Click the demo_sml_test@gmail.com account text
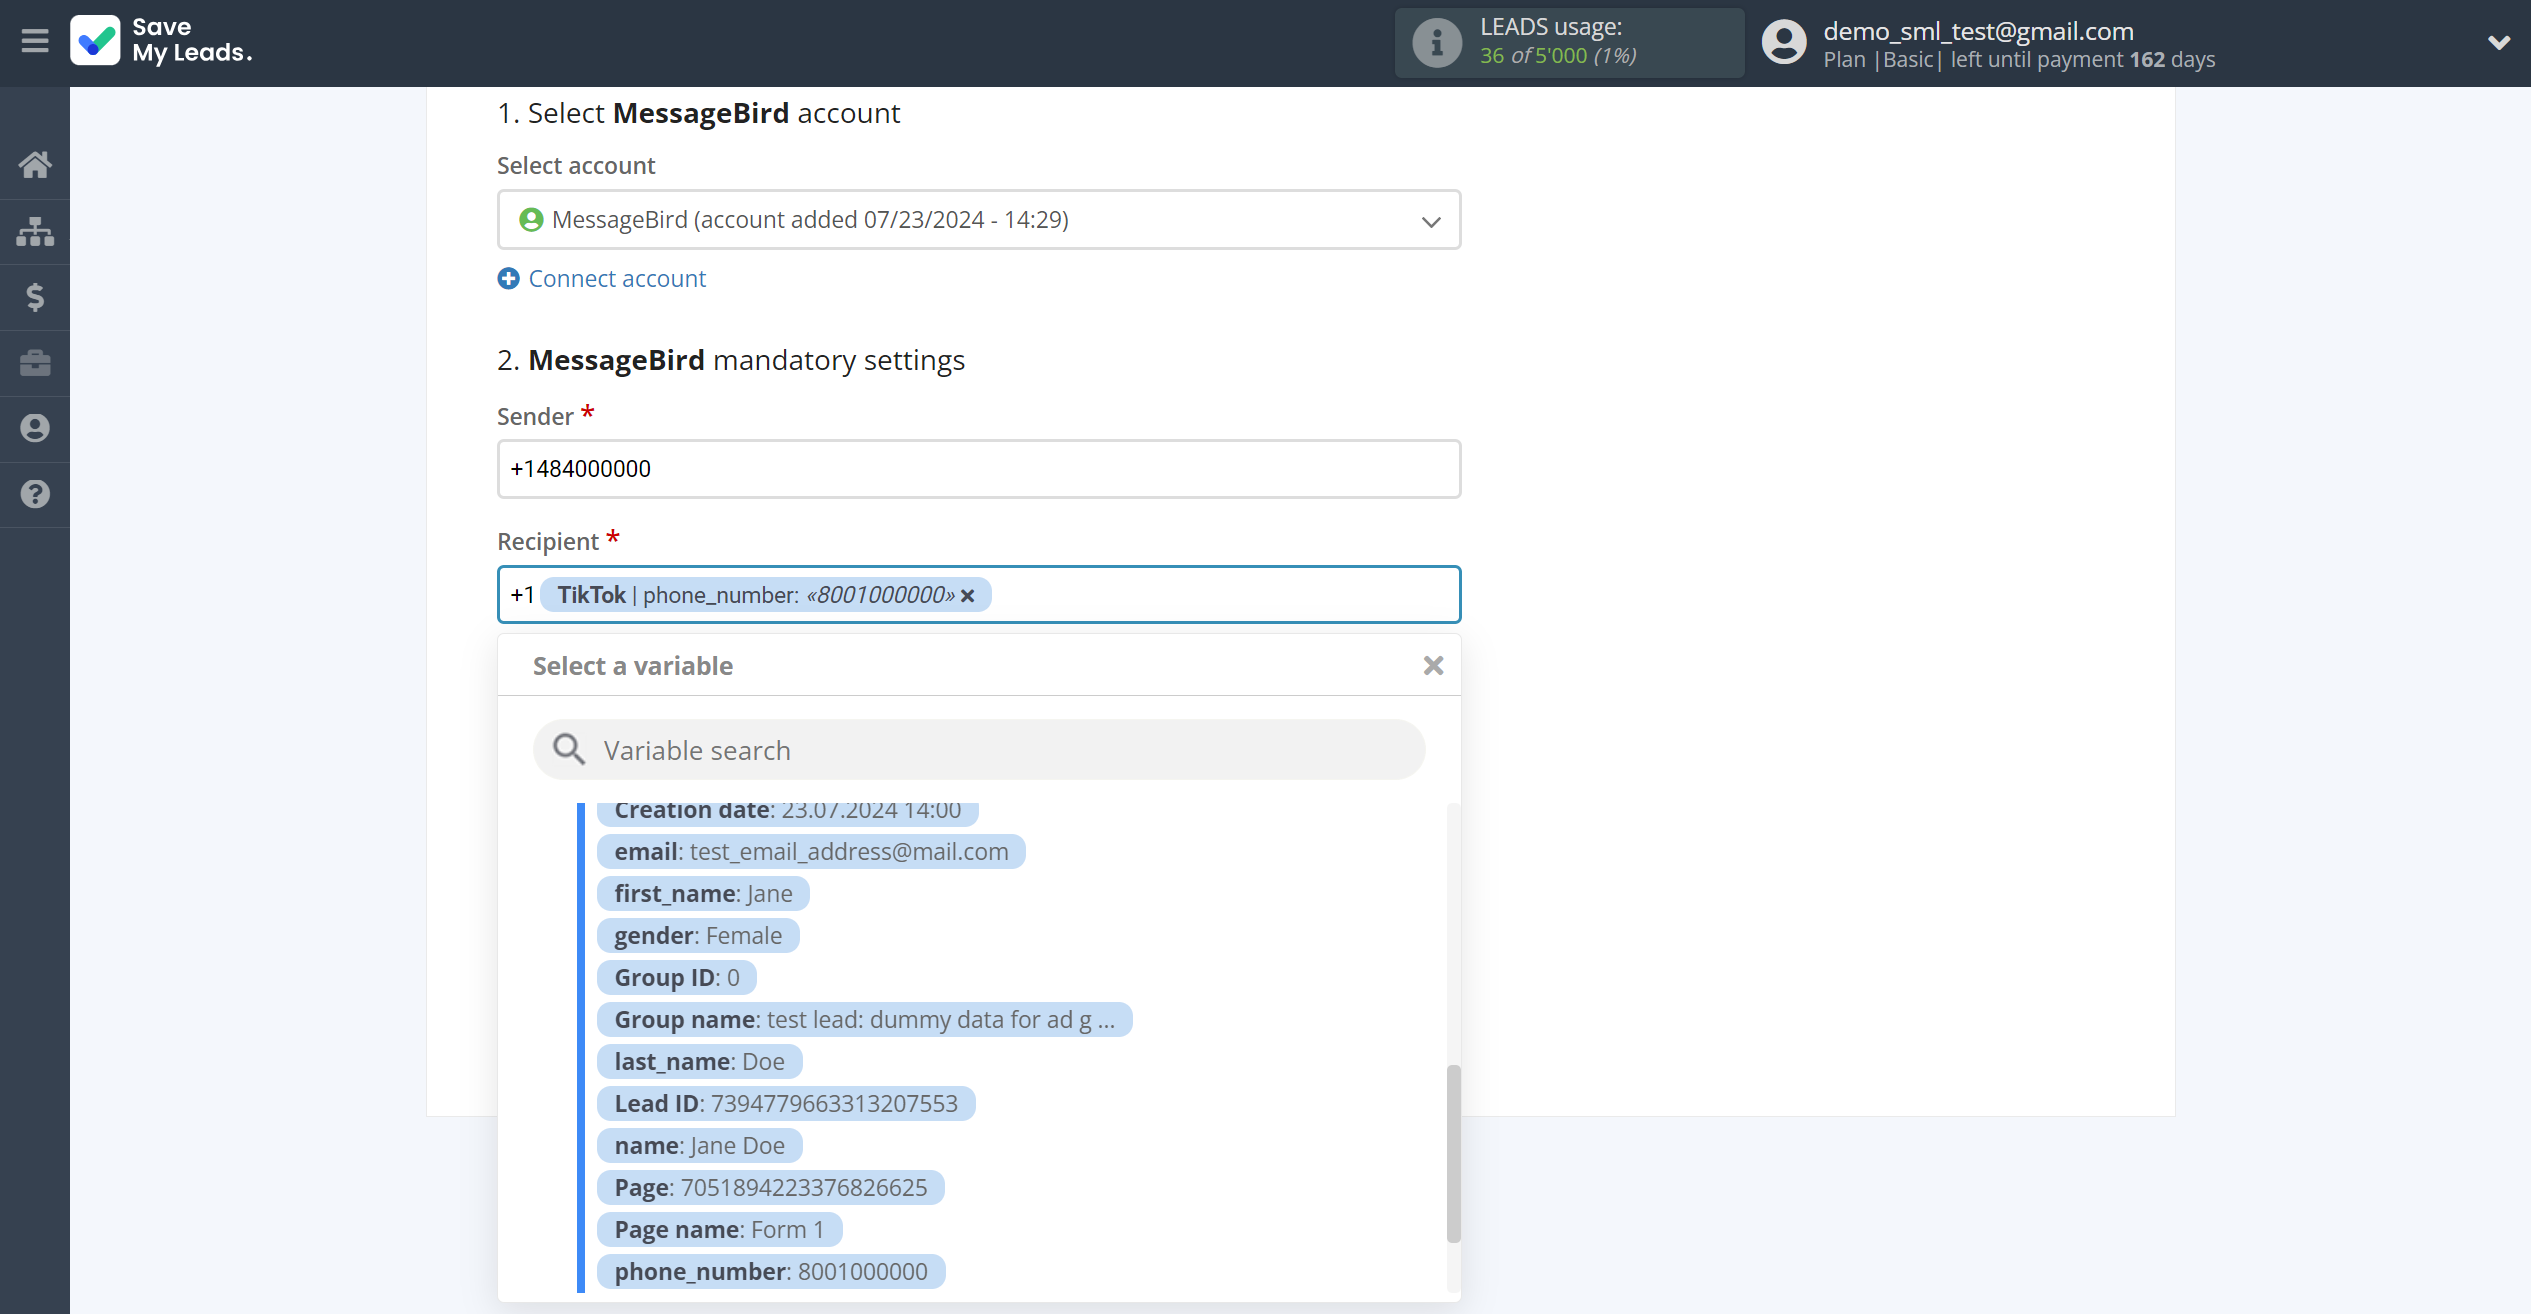 coord(1978,31)
